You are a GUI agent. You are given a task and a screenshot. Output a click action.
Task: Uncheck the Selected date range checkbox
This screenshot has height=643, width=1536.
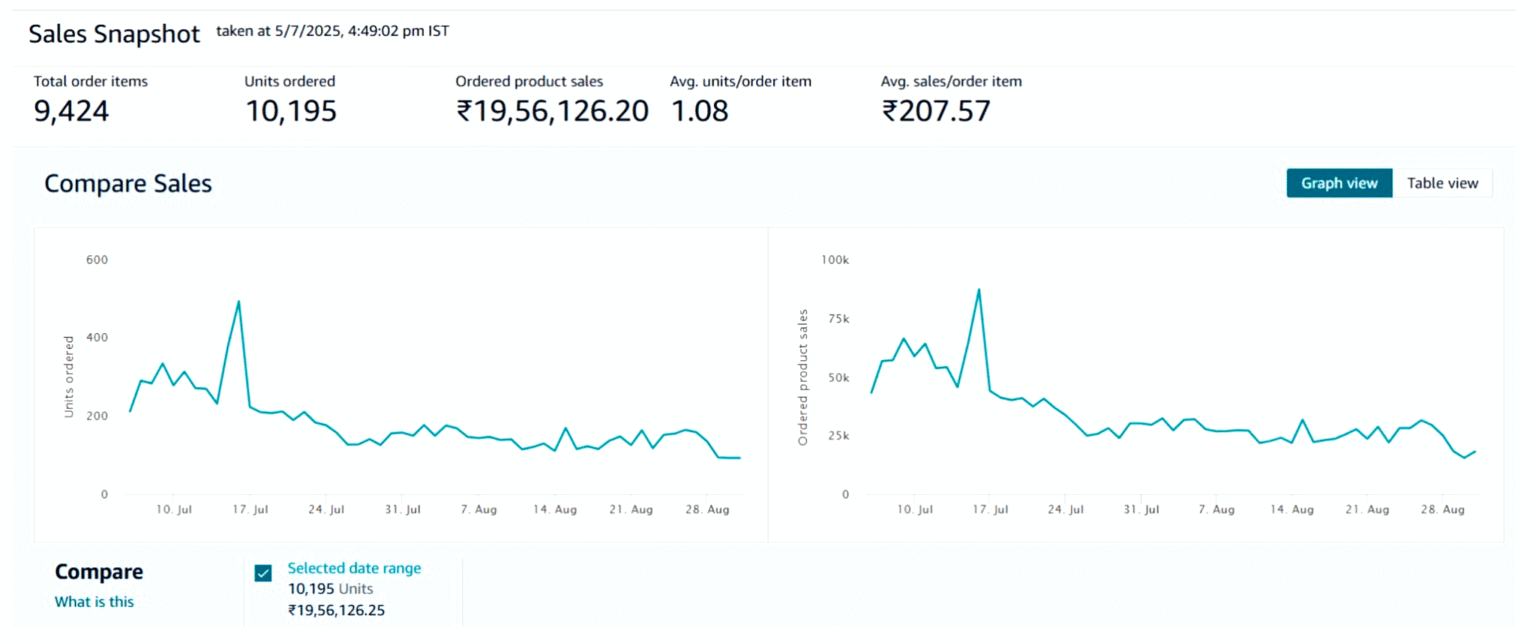(263, 573)
